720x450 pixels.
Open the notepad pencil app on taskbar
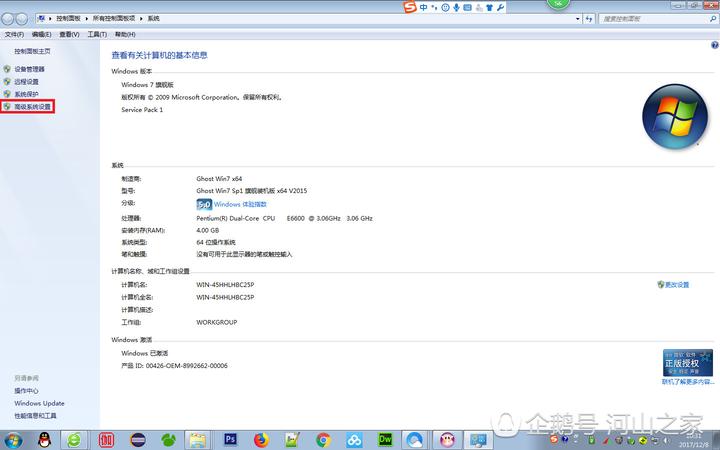[292, 440]
